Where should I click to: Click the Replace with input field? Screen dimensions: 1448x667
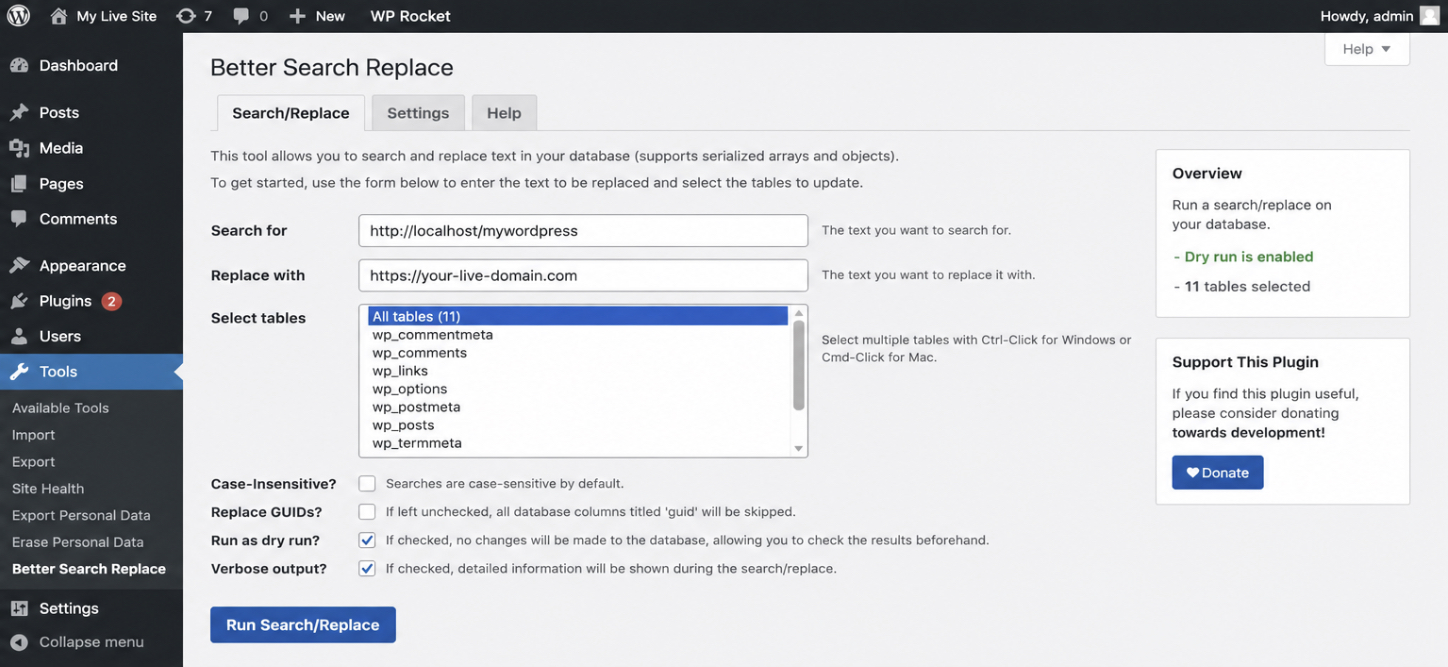click(583, 275)
